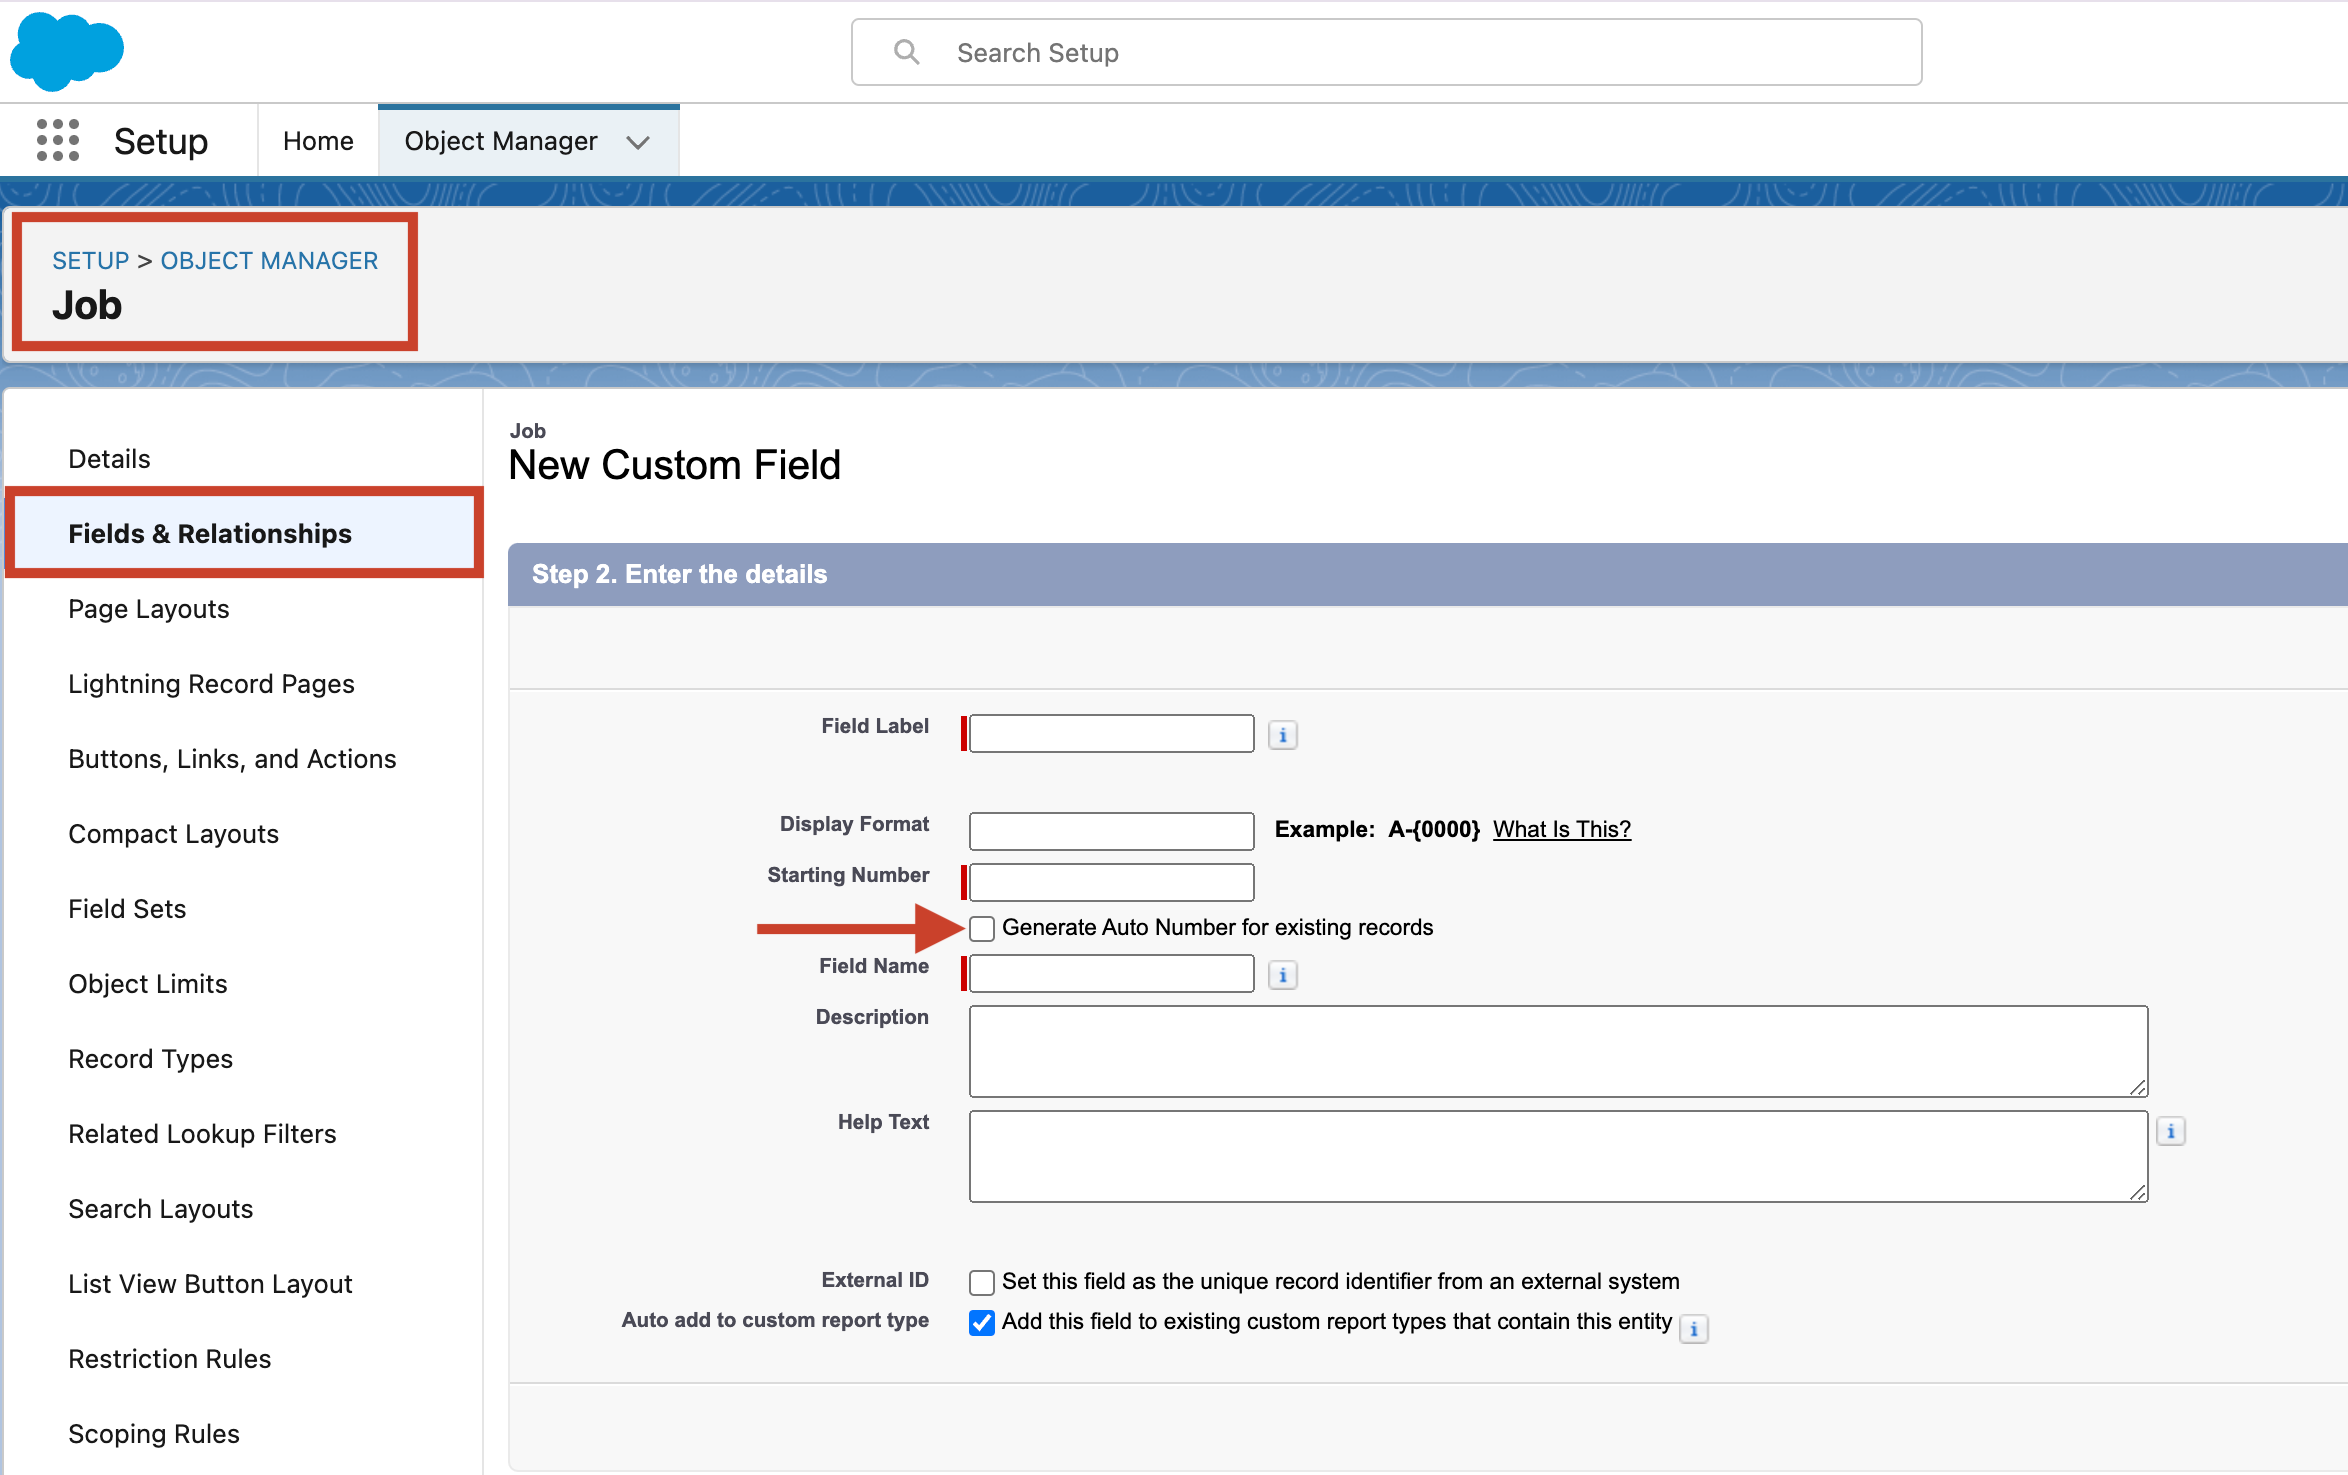This screenshot has width=2348, height=1475.
Task: Navigate to SETUP via breadcrumb link
Action: pos(90,260)
